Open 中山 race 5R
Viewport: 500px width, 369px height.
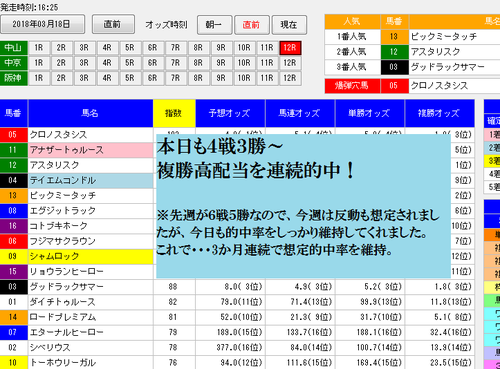tap(130, 48)
